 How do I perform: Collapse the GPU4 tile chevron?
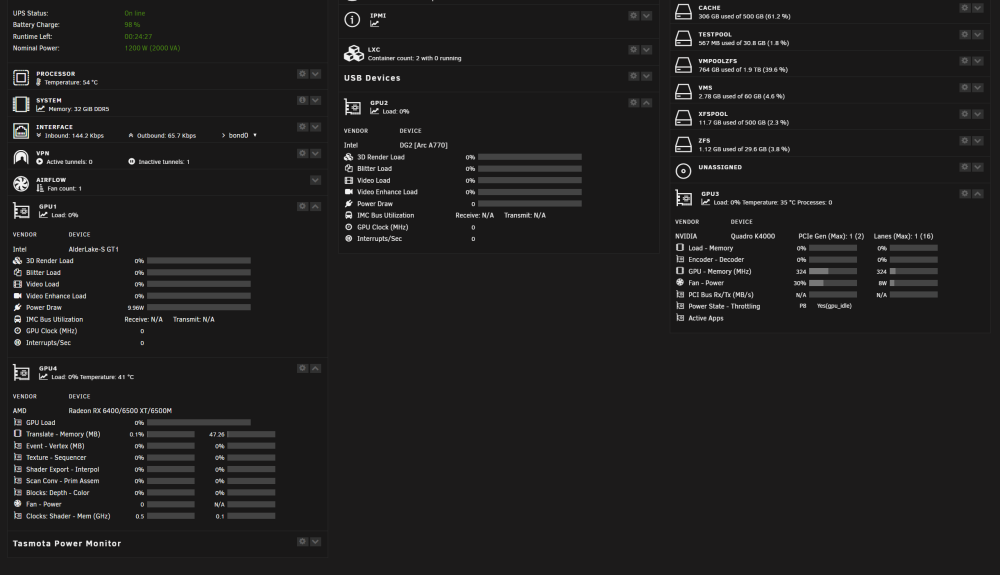point(315,368)
